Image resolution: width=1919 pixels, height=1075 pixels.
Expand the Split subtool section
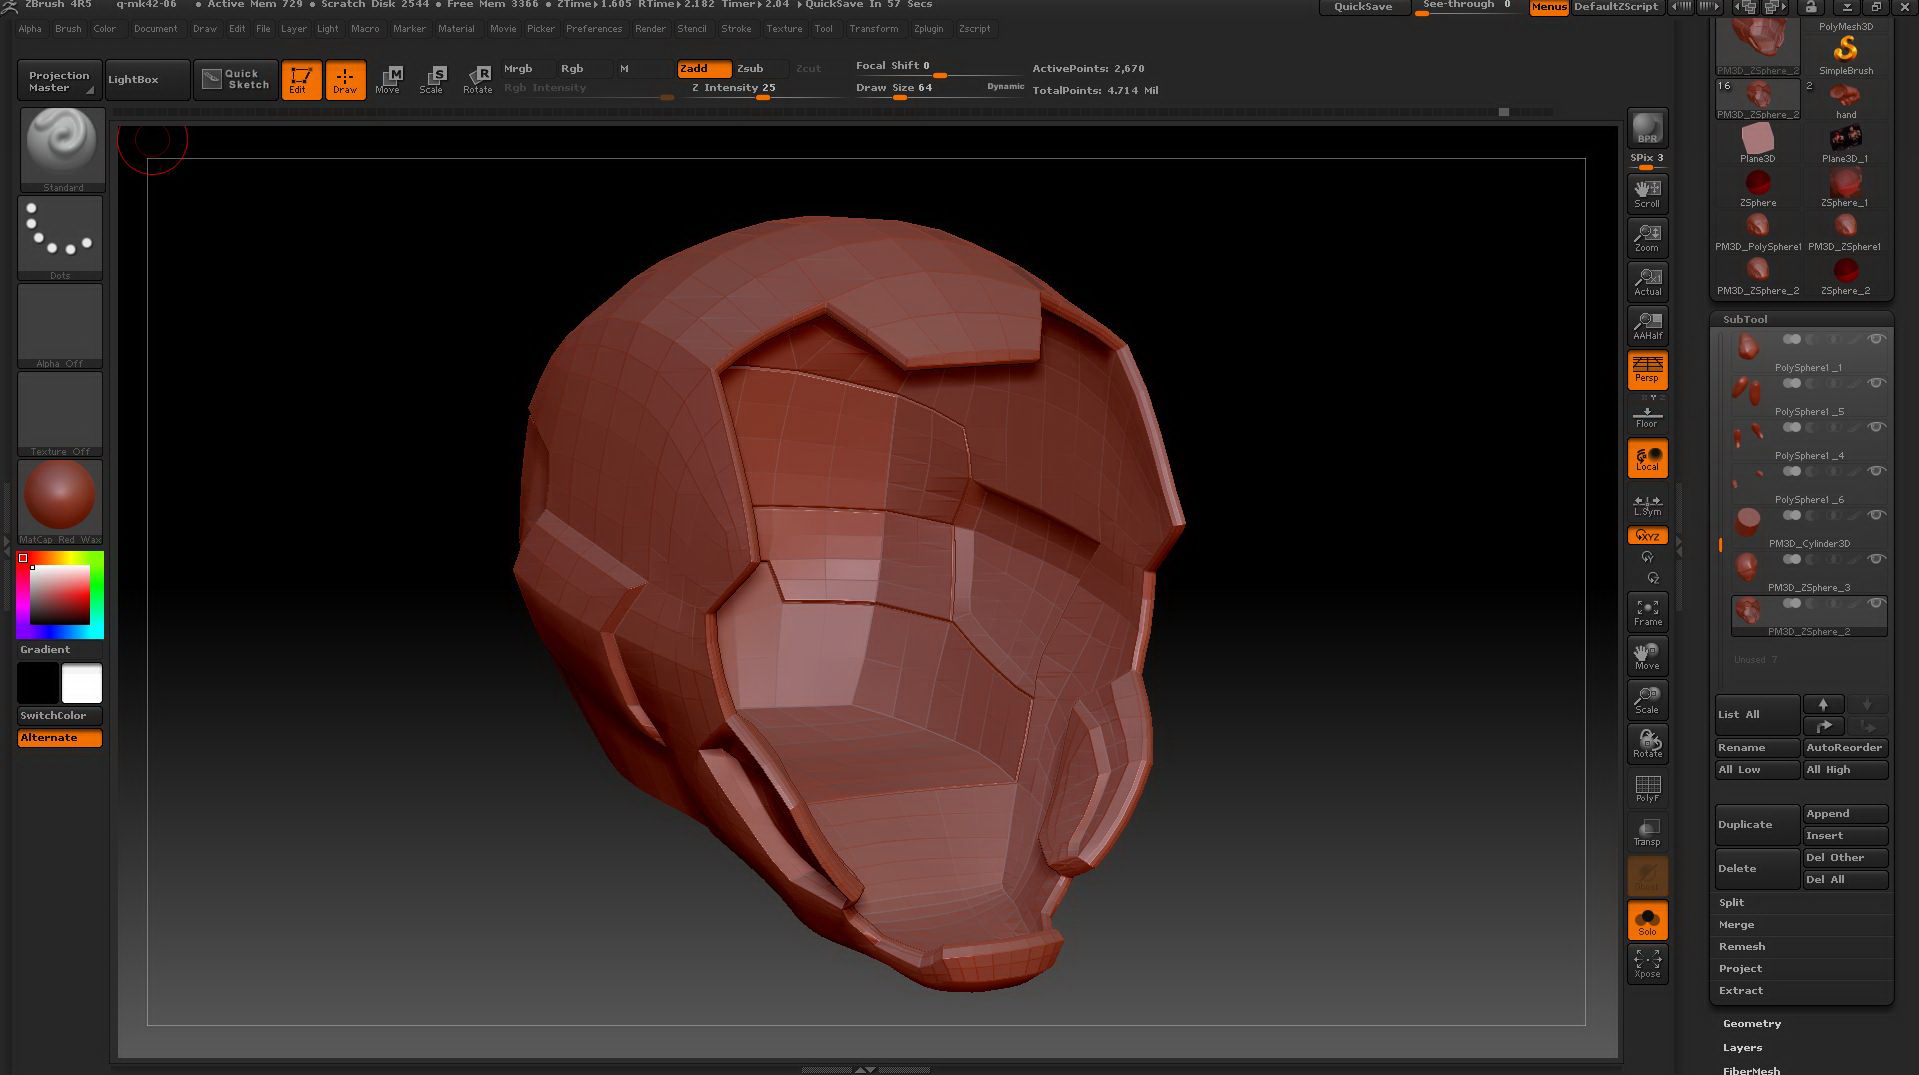[x=1731, y=902]
